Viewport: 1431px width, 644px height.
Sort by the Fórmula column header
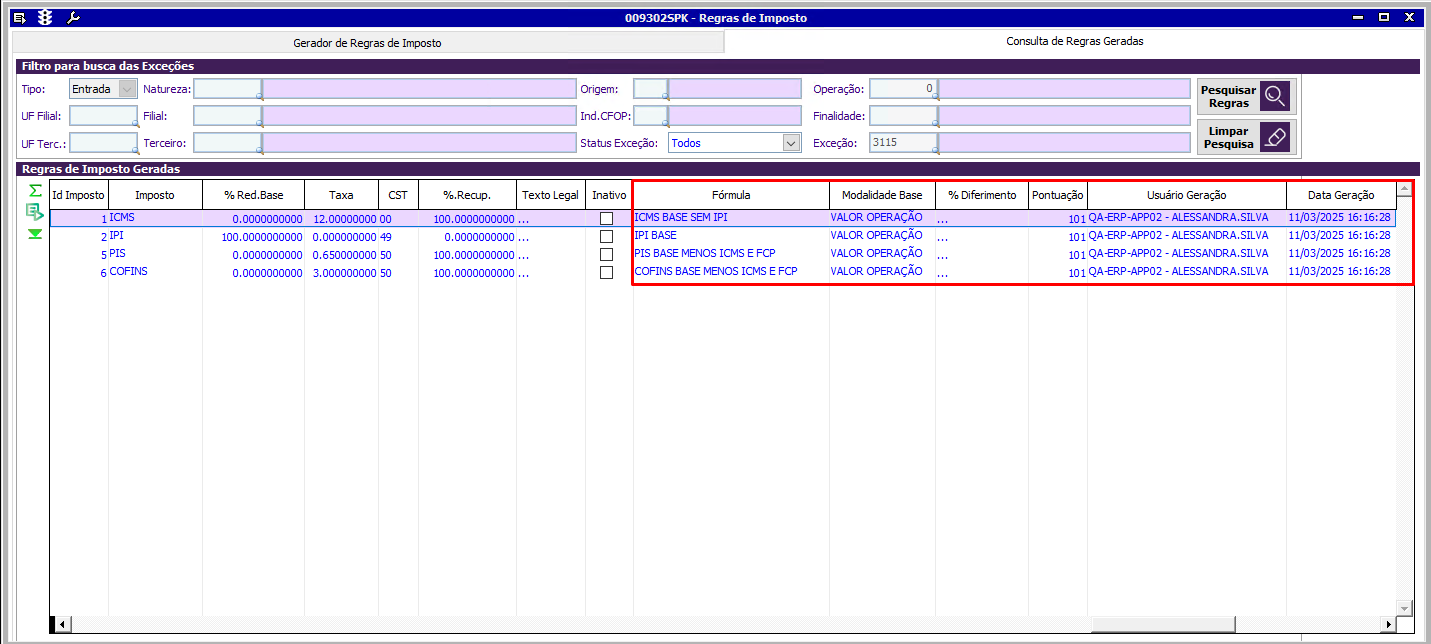click(x=731, y=195)
